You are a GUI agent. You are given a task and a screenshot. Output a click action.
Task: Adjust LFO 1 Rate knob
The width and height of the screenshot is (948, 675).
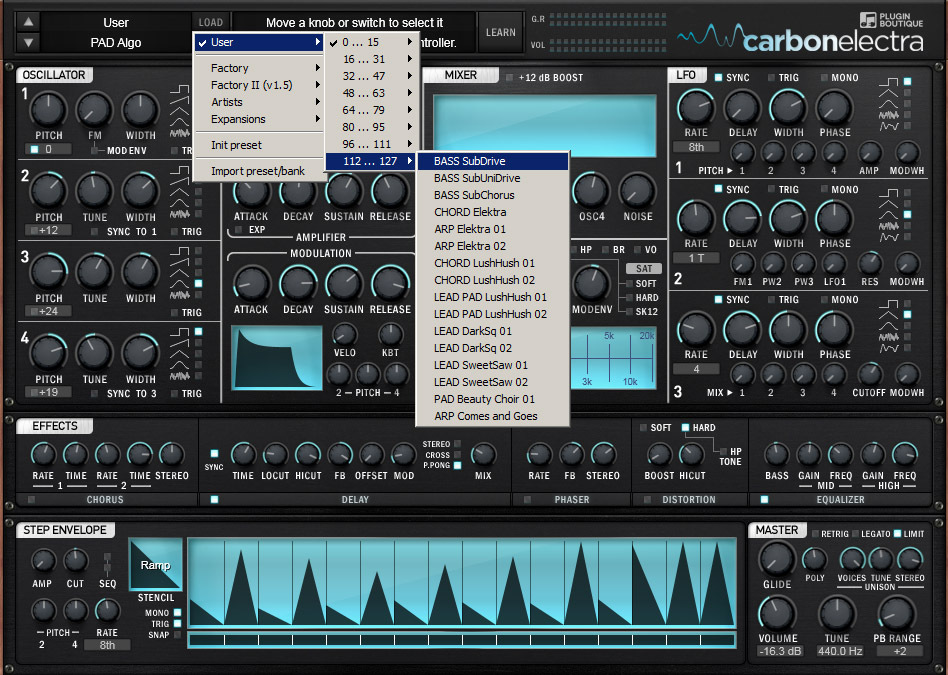point(696,108)
